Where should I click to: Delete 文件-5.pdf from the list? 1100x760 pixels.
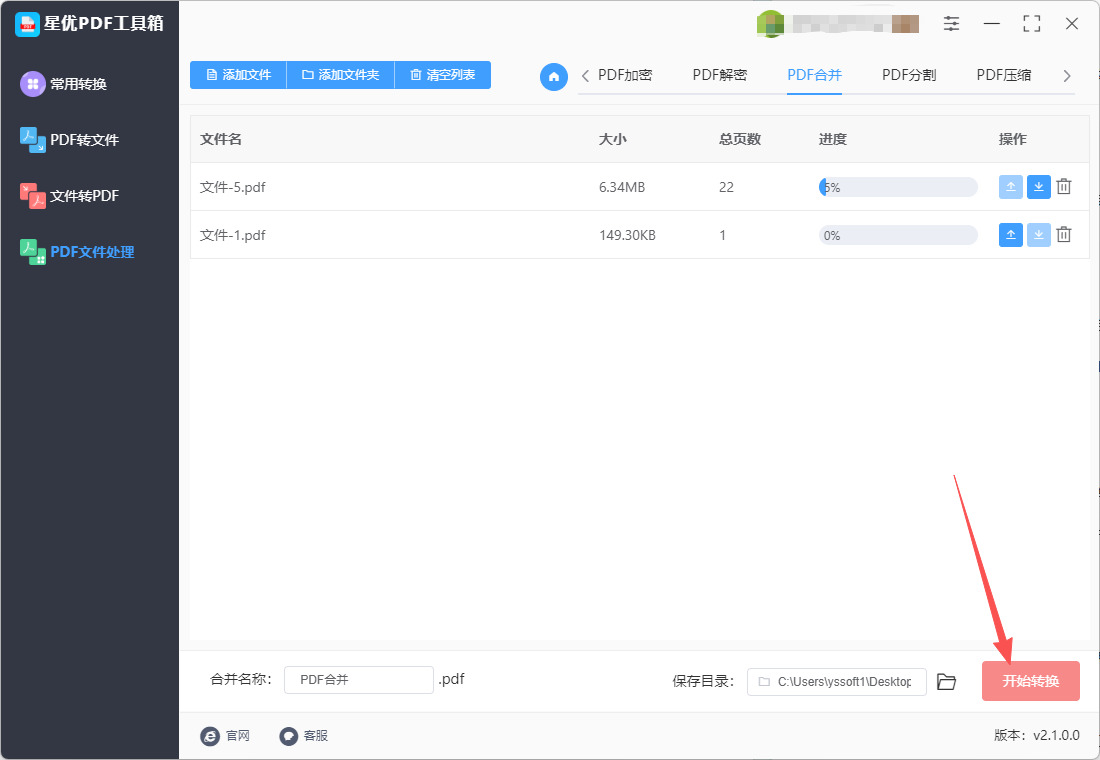[1064, 187]
